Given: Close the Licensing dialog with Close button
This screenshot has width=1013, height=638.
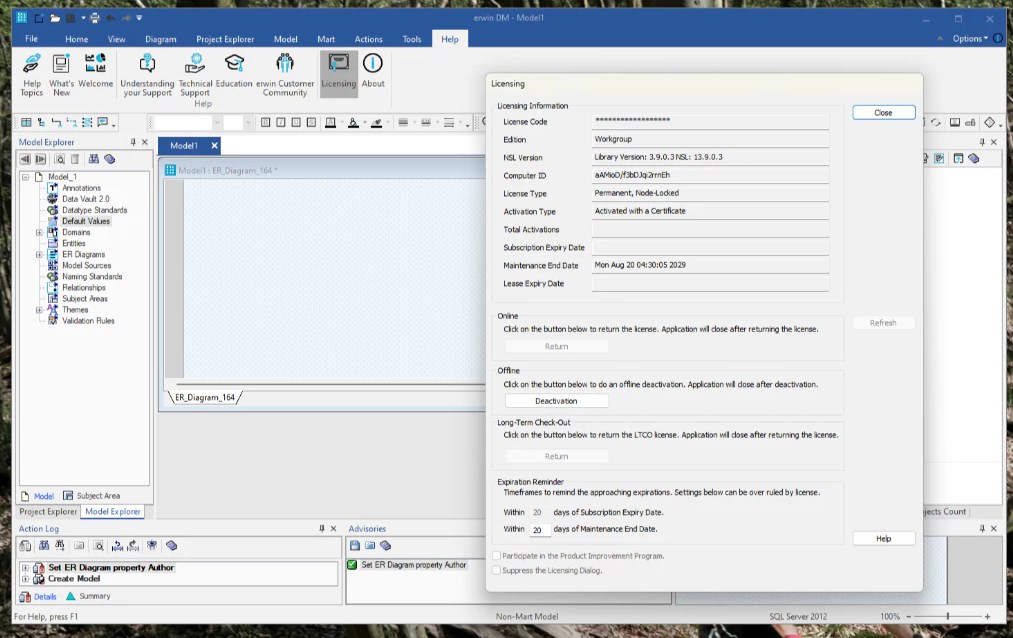Looking at the screenshot, I should (x=883, y=112).
